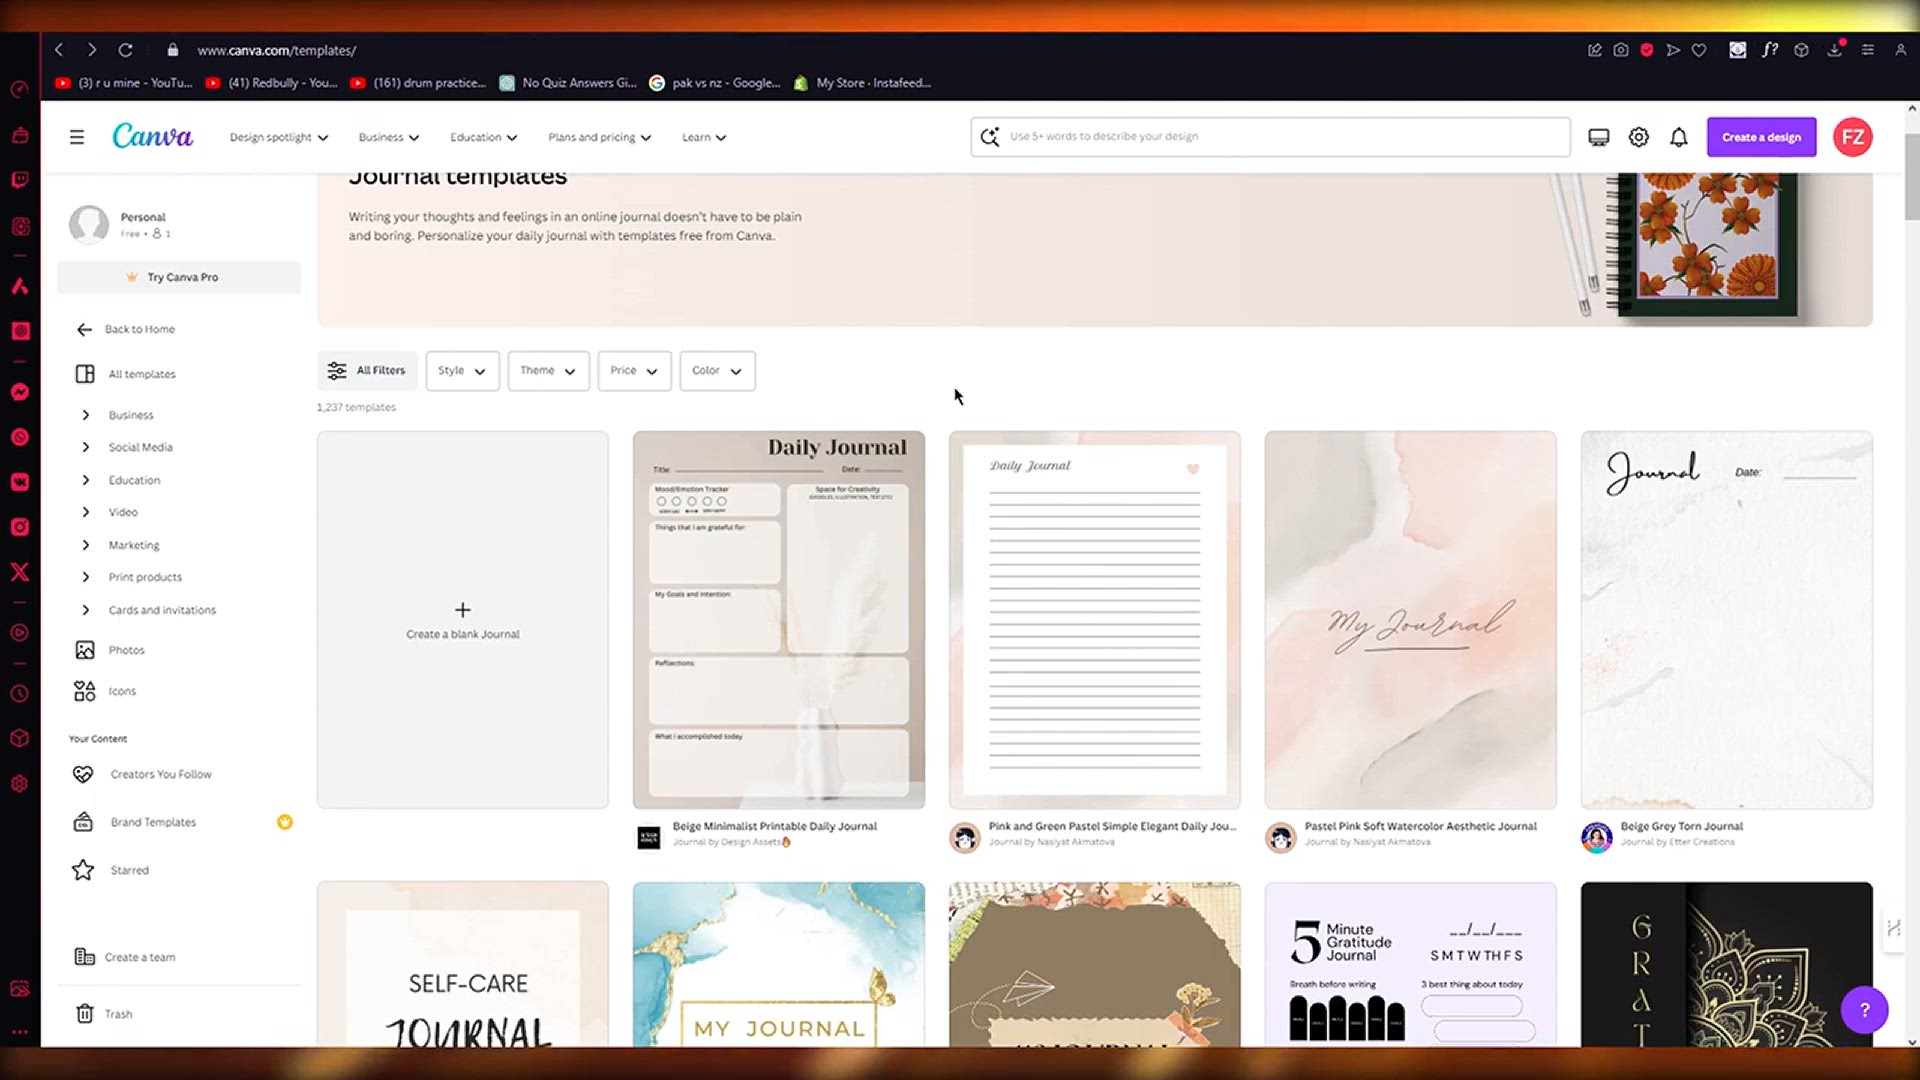Open the Business top menu
The width and height of the screenshot is (1920, 1080).
coord(389,137)
